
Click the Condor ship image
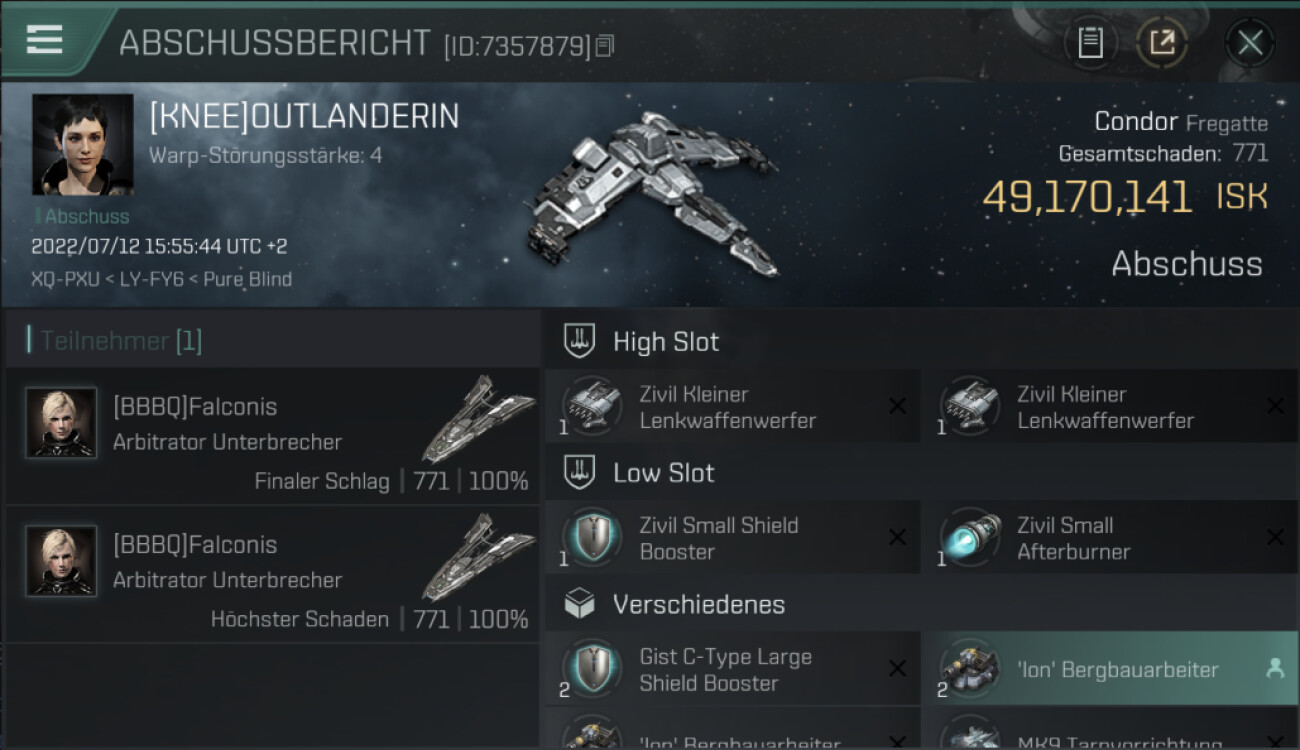(654, 193)
